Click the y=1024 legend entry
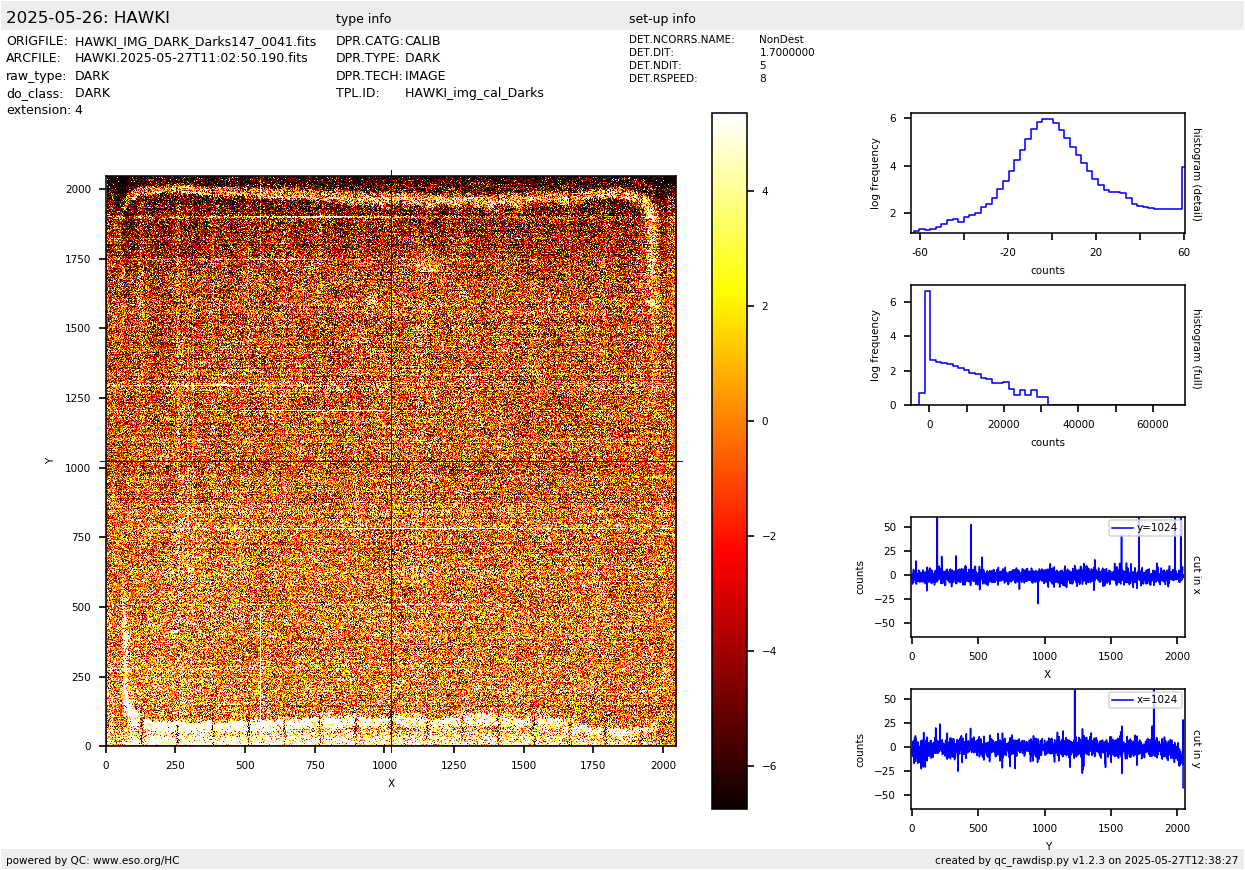The image size is (1245, 870). (1145, 528)
